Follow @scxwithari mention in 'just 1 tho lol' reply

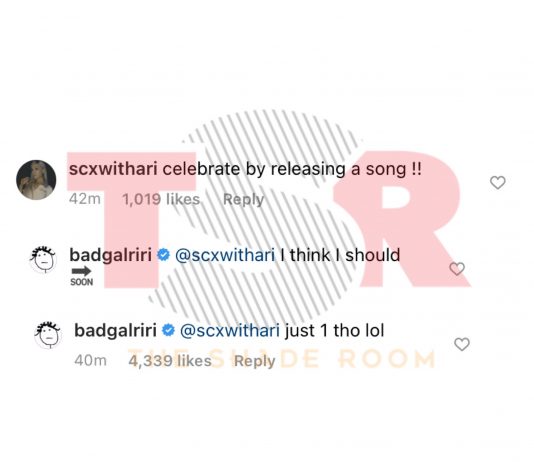coord(230,330)
